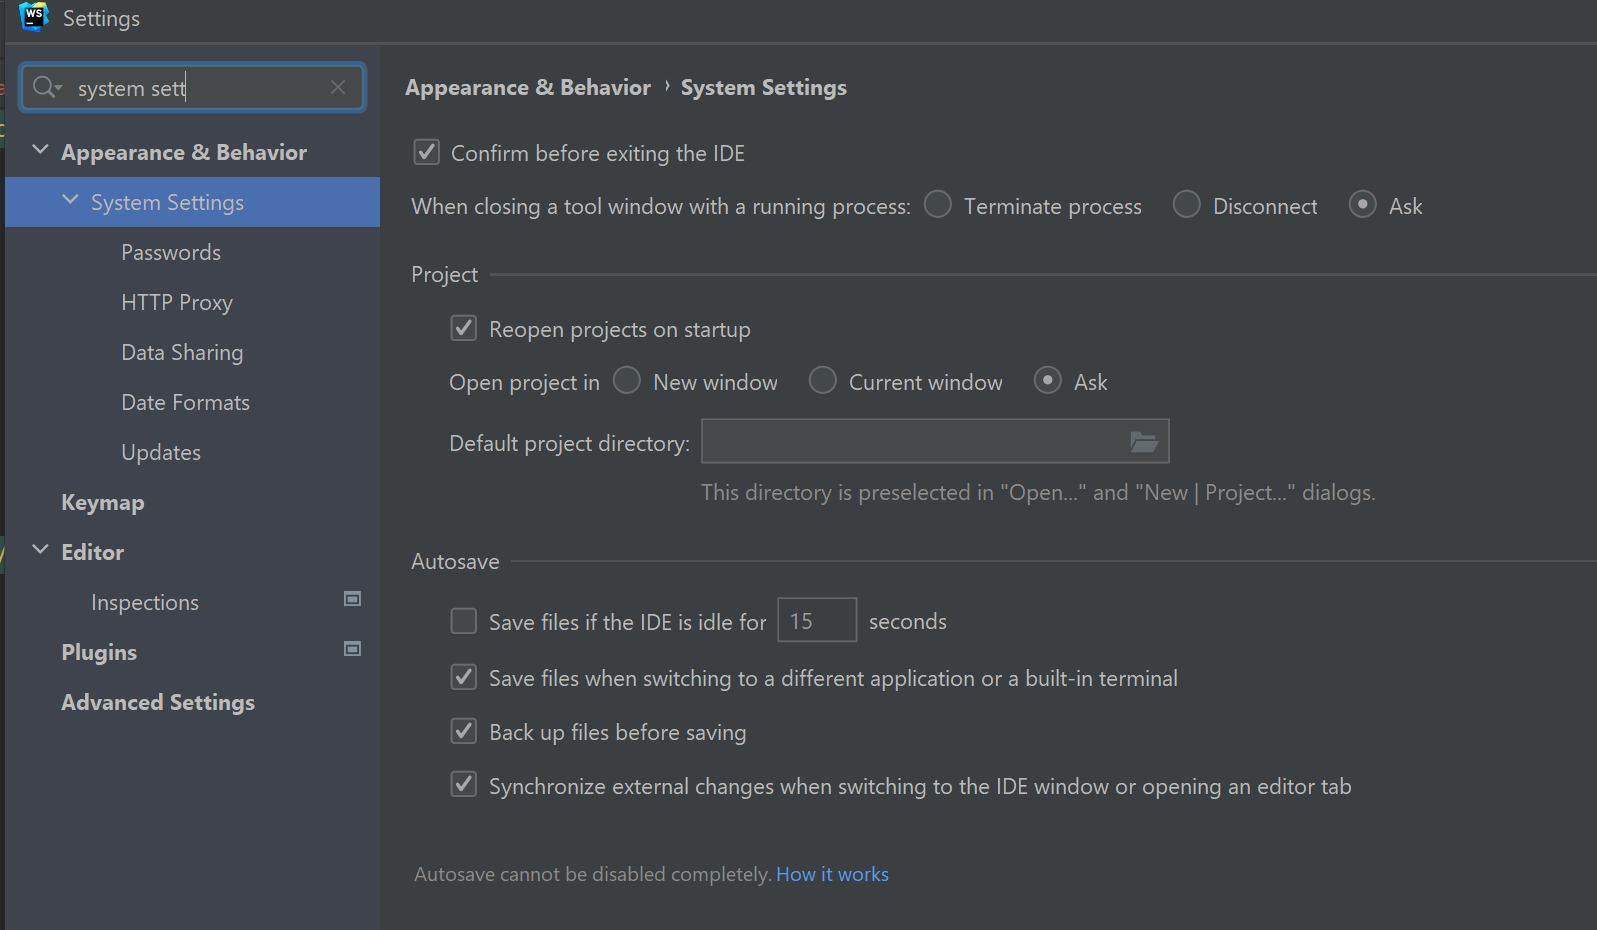This screenshot has width=1597, height=930.
Task: Enable Save files if IDE is idle checkbox
Action: (464, 621)
